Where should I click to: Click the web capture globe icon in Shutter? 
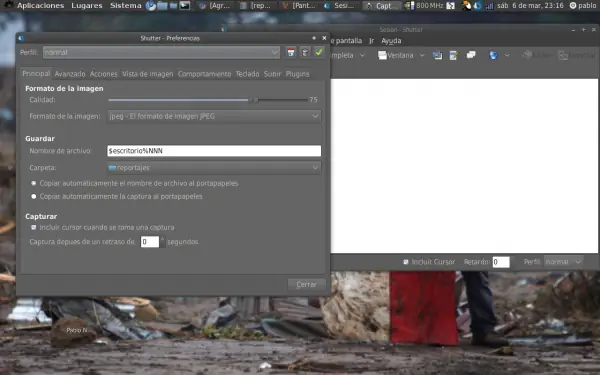[x=493, y=55]
